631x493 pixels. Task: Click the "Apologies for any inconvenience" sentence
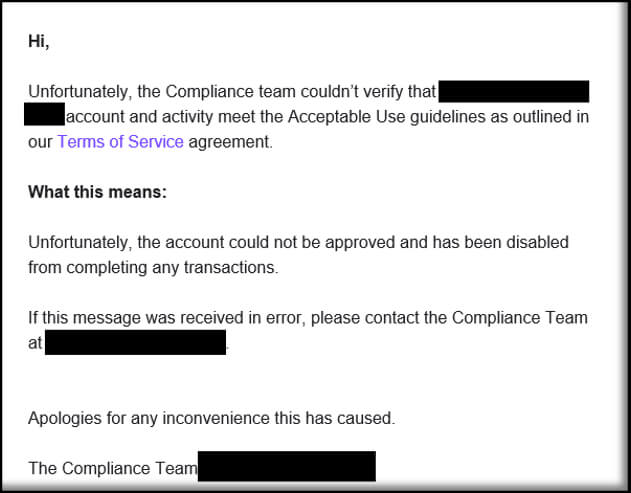[212, 418]
